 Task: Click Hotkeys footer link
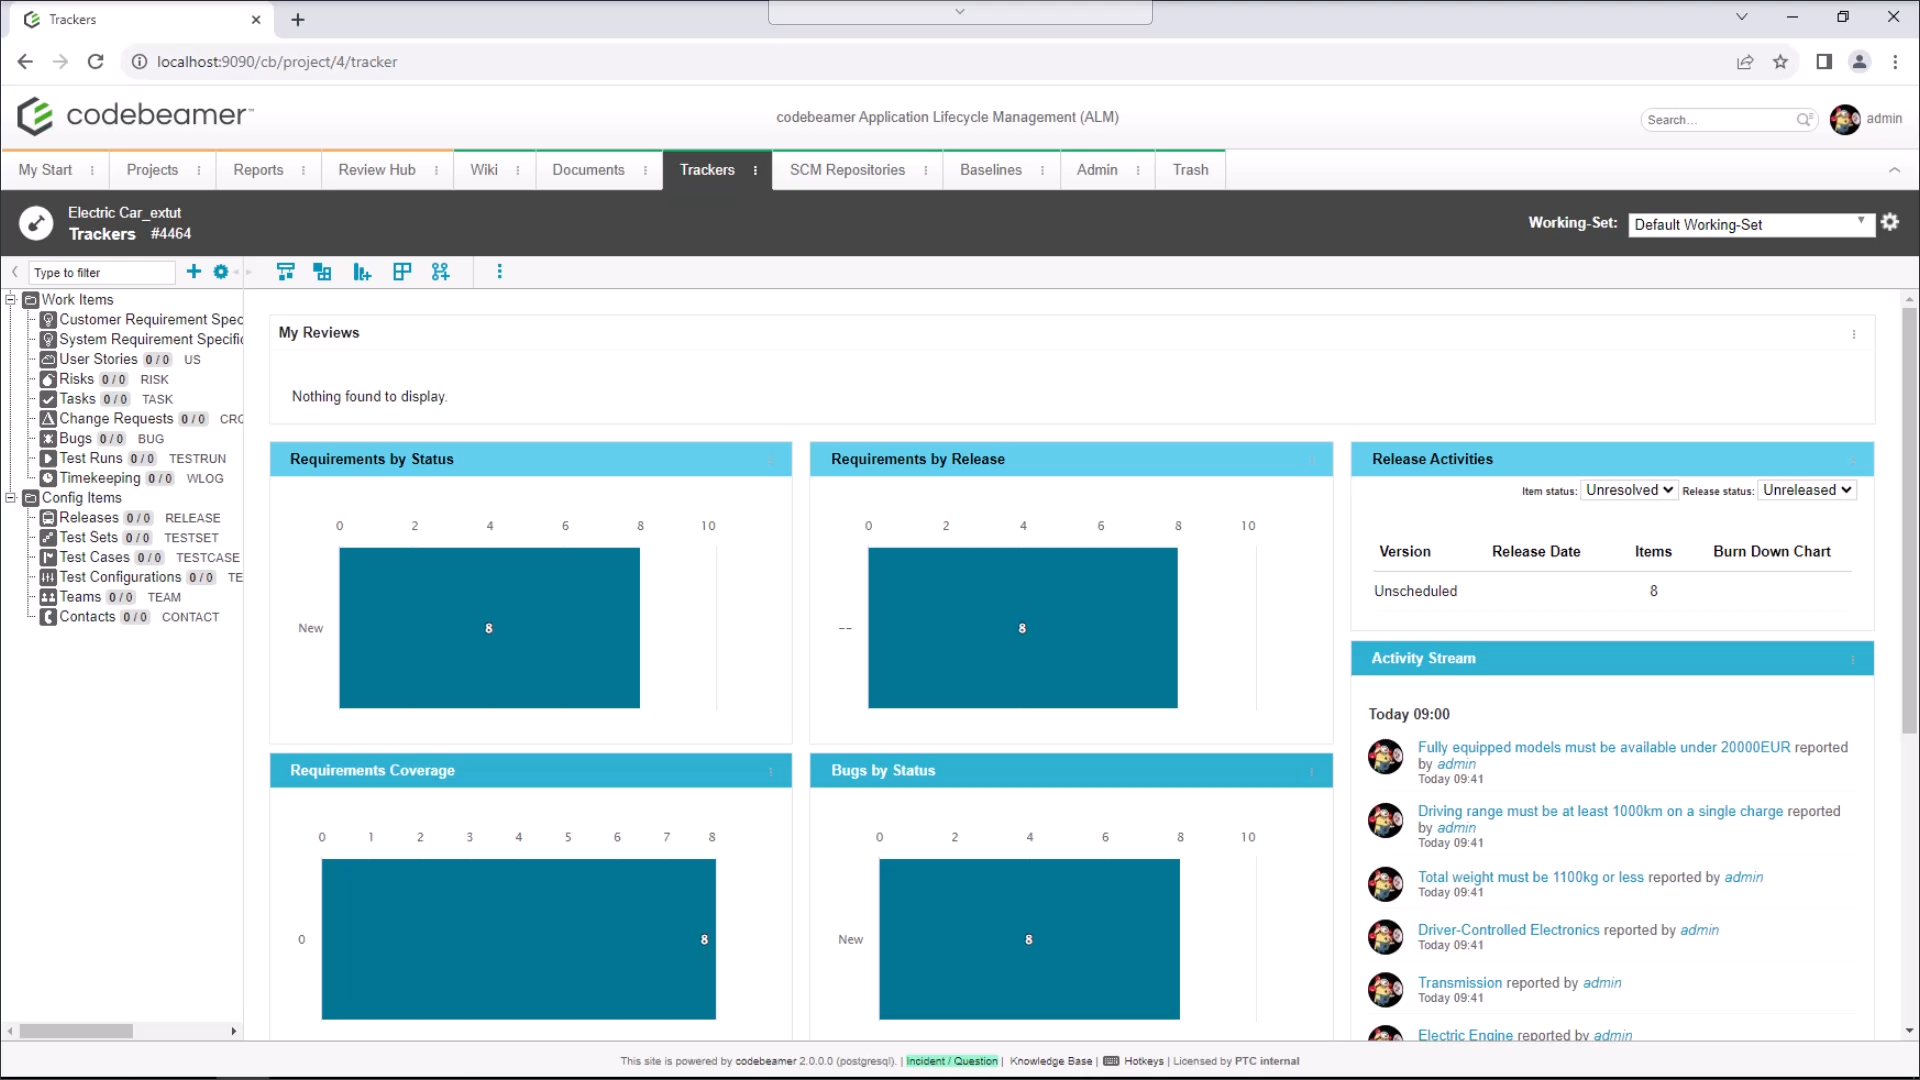1143,1061
